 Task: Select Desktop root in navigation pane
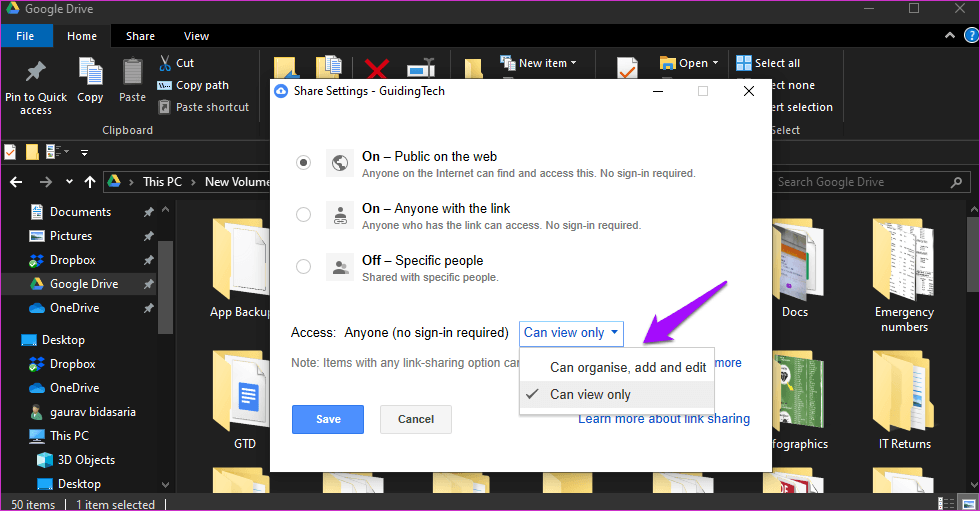pos(63,340)
